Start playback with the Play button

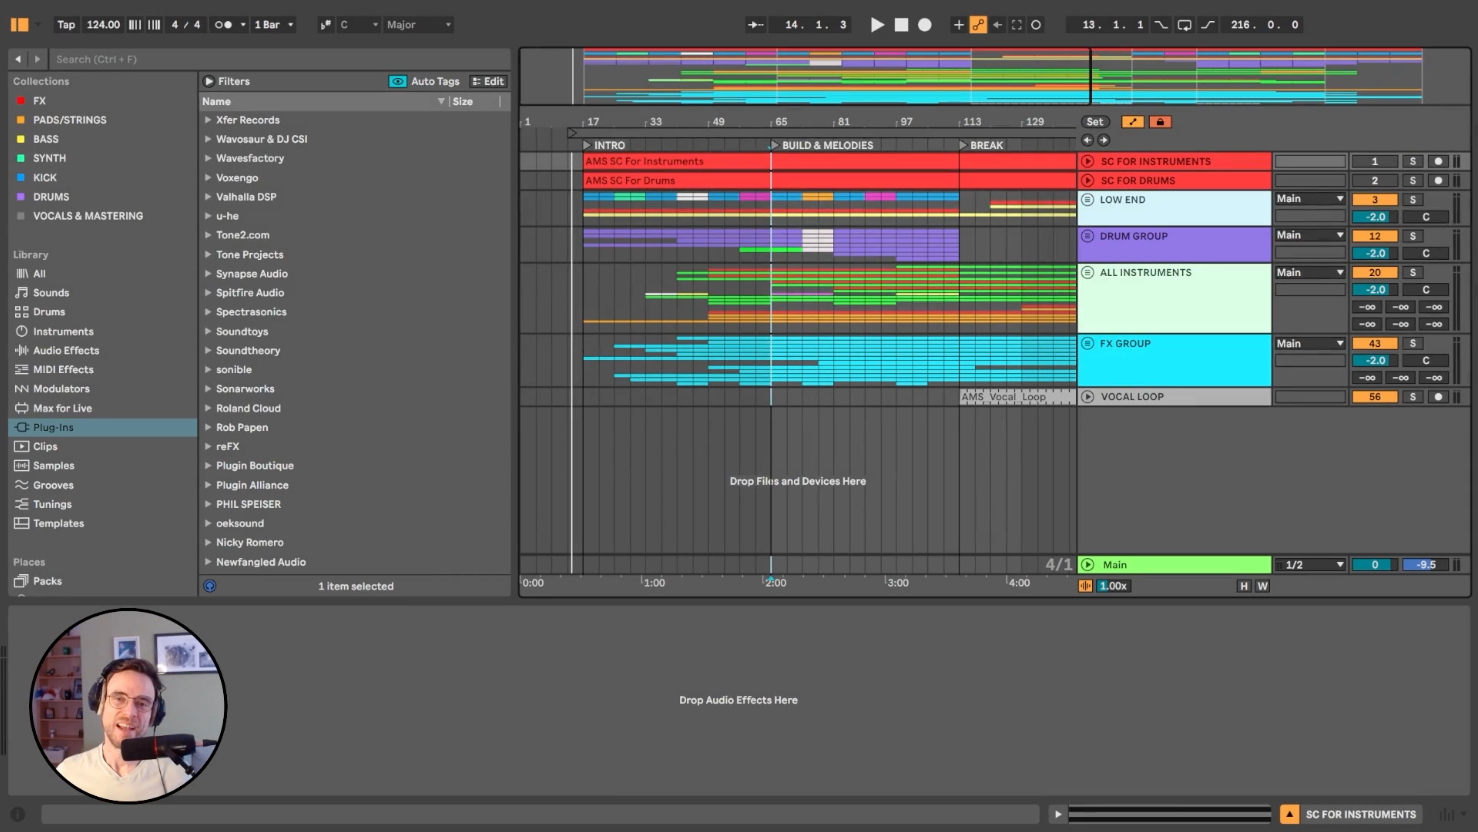pos(877,25)
